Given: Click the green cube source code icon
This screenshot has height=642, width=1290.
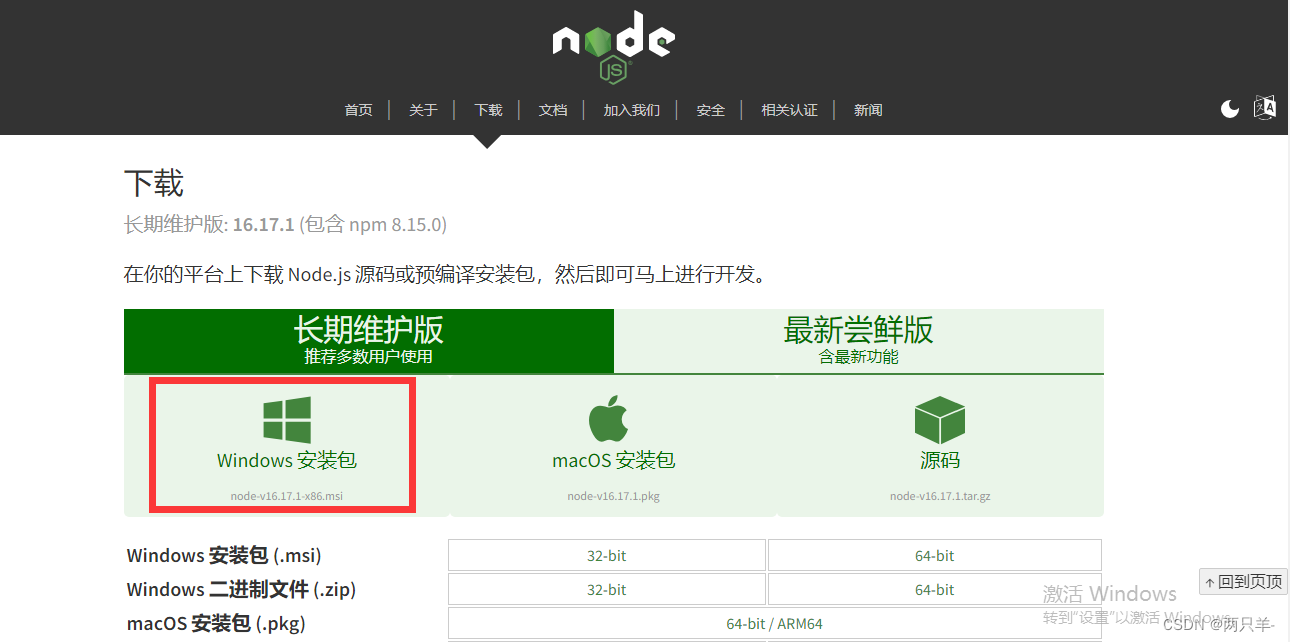Looking at the screenshot, I should pos(940,420).
